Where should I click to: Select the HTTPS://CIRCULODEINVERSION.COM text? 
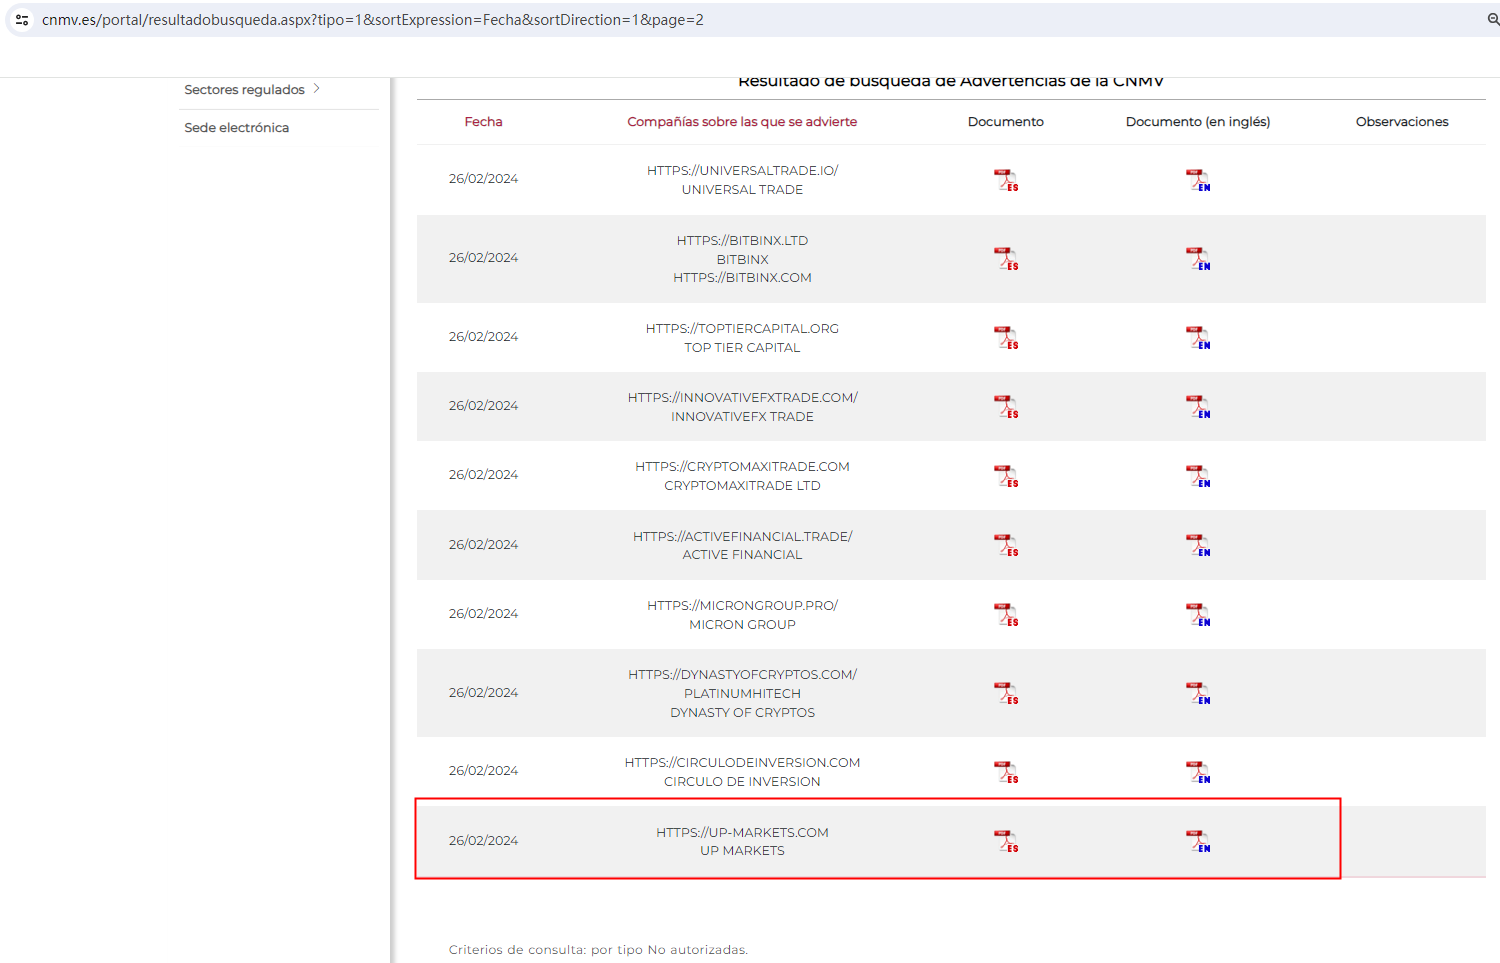742,763
